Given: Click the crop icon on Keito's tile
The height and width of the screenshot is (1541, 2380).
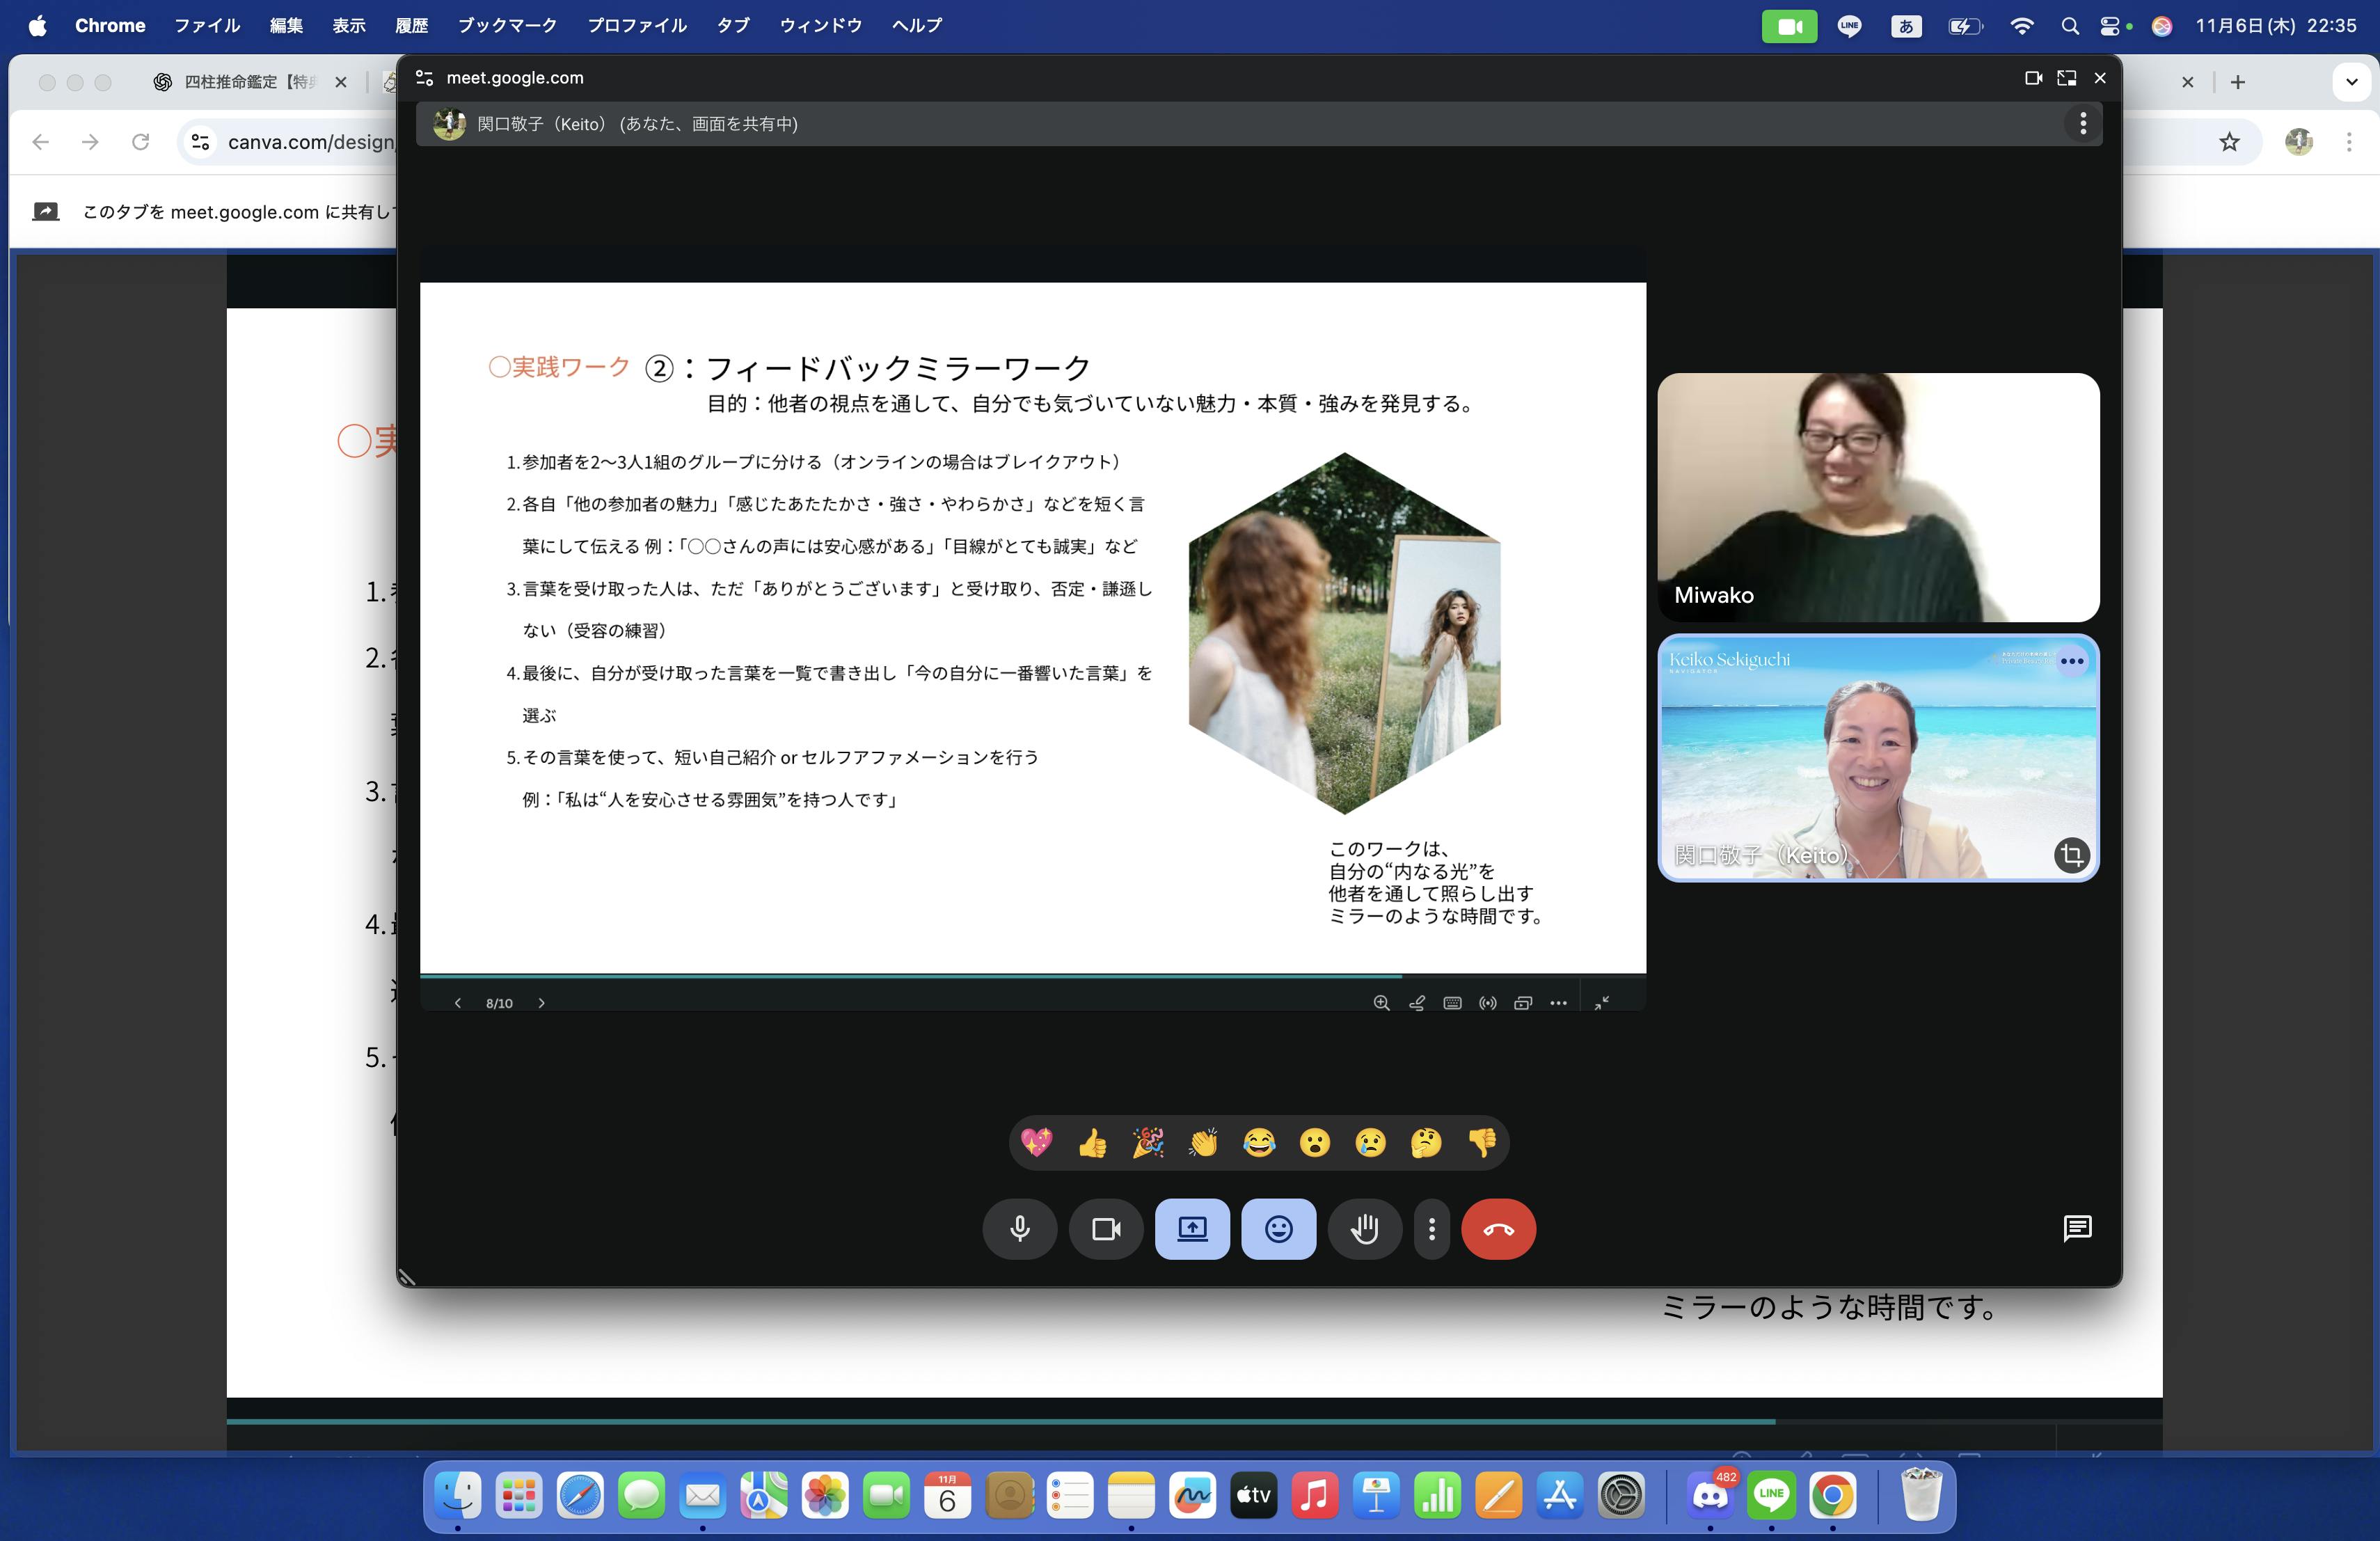Looking at the screenshot, I should pos(2071,855).
